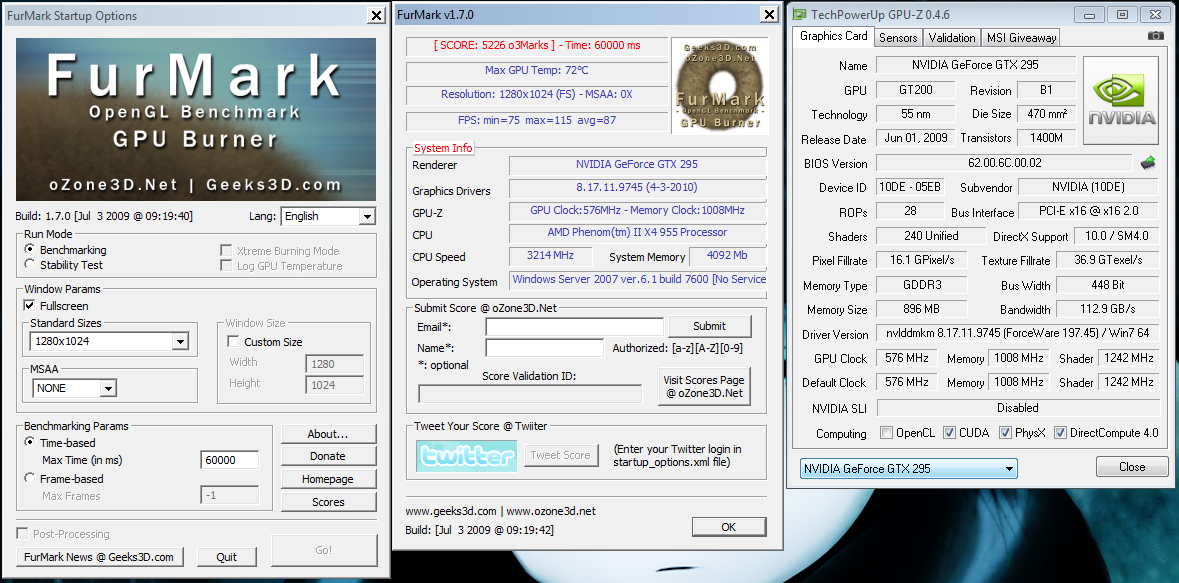
Task: Click the Quit button
Action: 226,557
